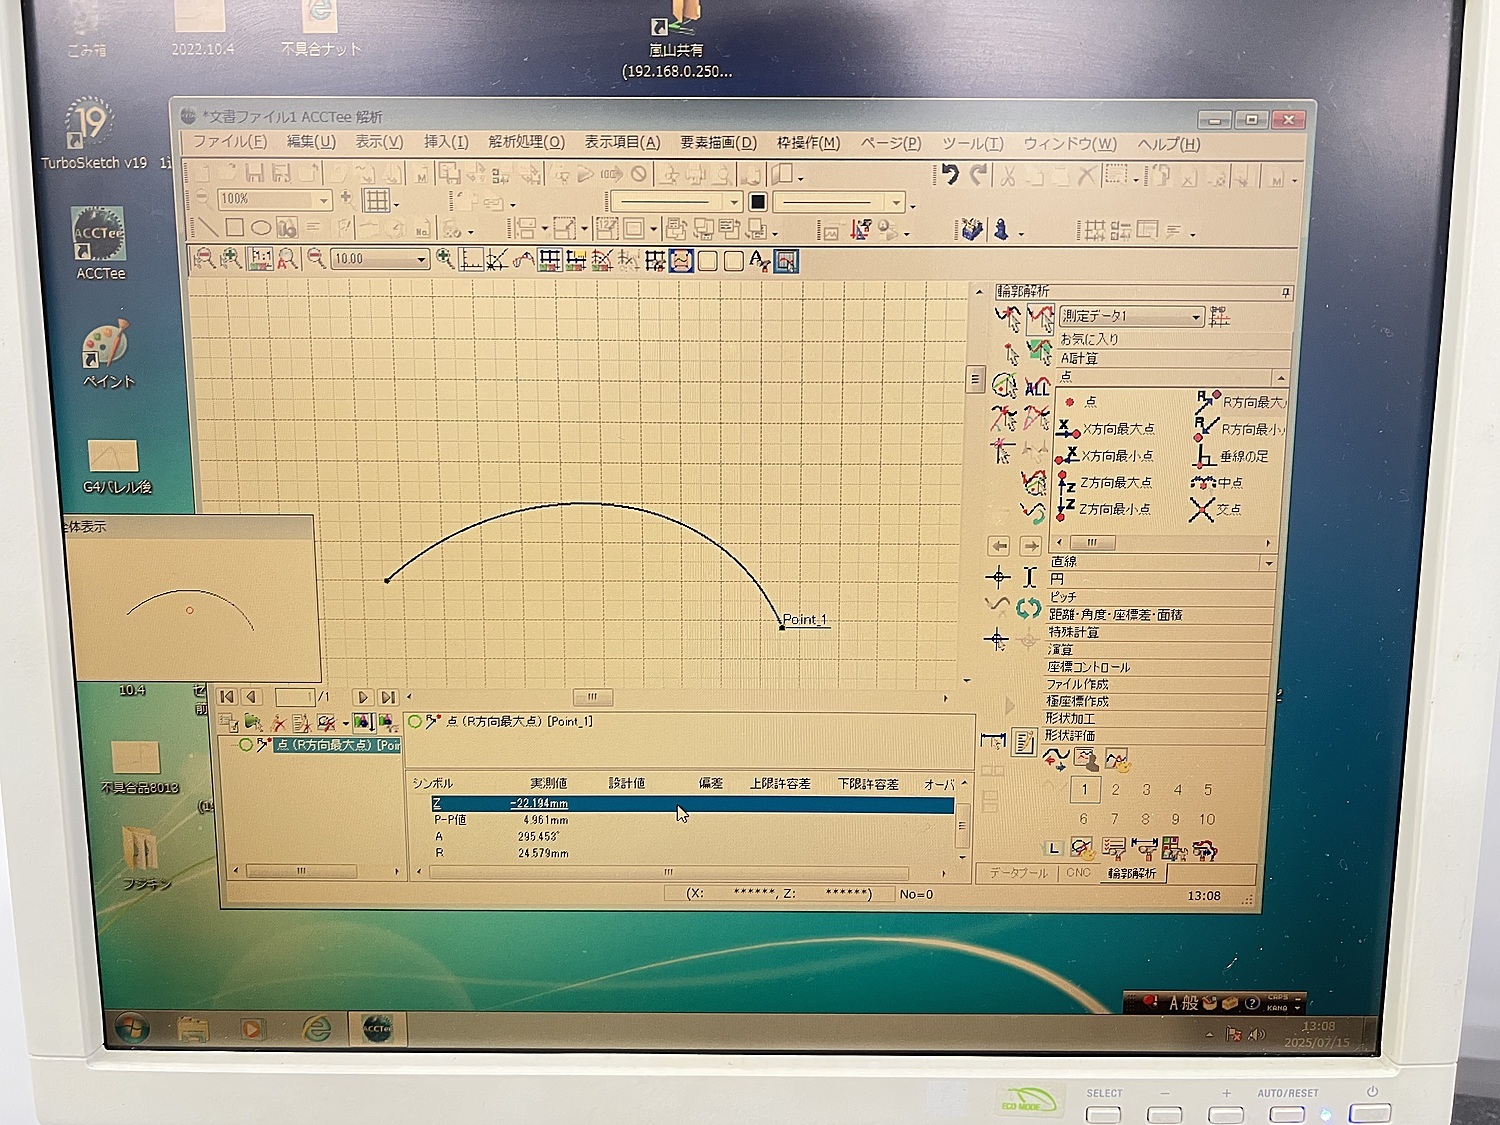The image size is (1500, 1125).
Task: Click the 'L' label icon in the bottom tool row
Action: pos(1053,849)
